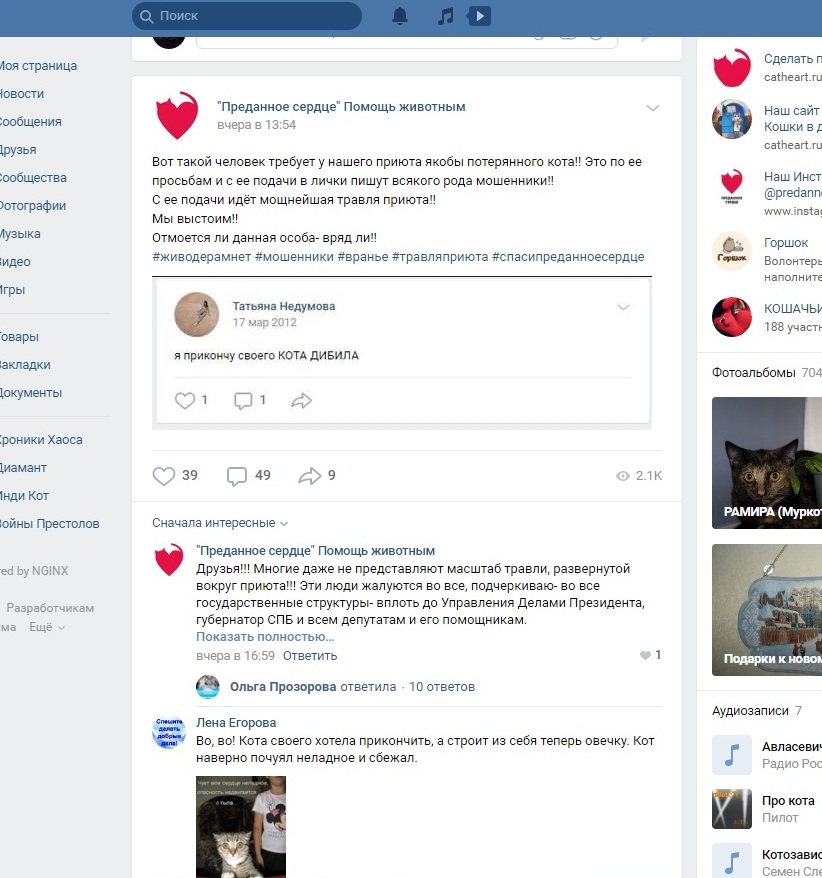The height and width of the screenshot is (878, 822).
Task: Open Войны Престолов game link
Action: 49,524
